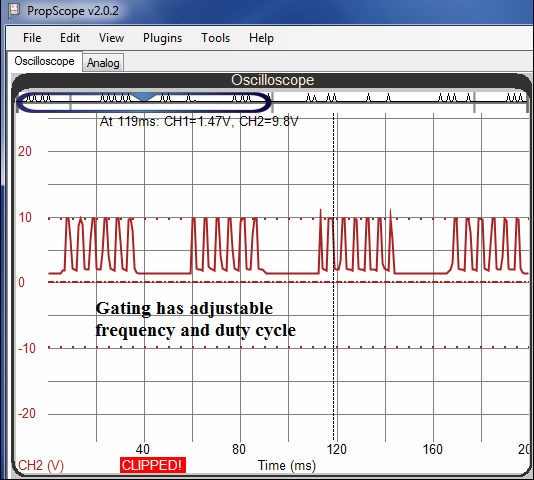Click the blue trigger position triangle marker
This screenshot has width=534, height=480.
144,98
